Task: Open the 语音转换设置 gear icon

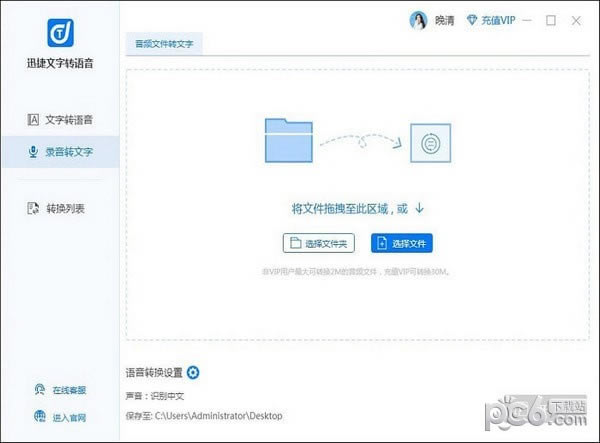Action: click(x=193, y=373)
